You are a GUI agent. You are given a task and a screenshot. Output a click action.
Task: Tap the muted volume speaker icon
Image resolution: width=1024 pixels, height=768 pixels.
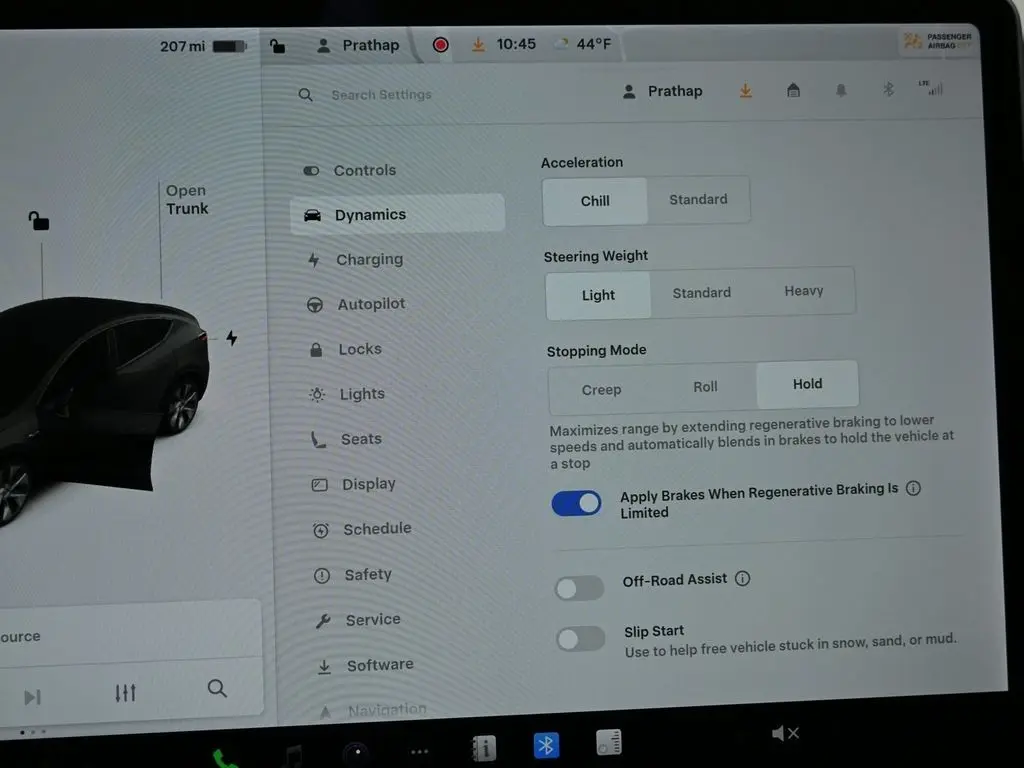[x=785, y=734]
